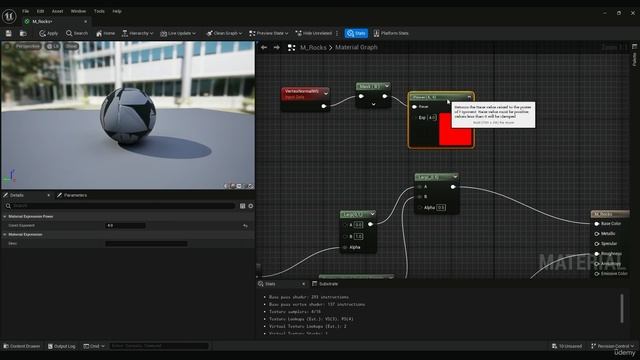This screenshot has height=360, width=640.
Task: Click lower Lerp node A value
Action: 358,225
